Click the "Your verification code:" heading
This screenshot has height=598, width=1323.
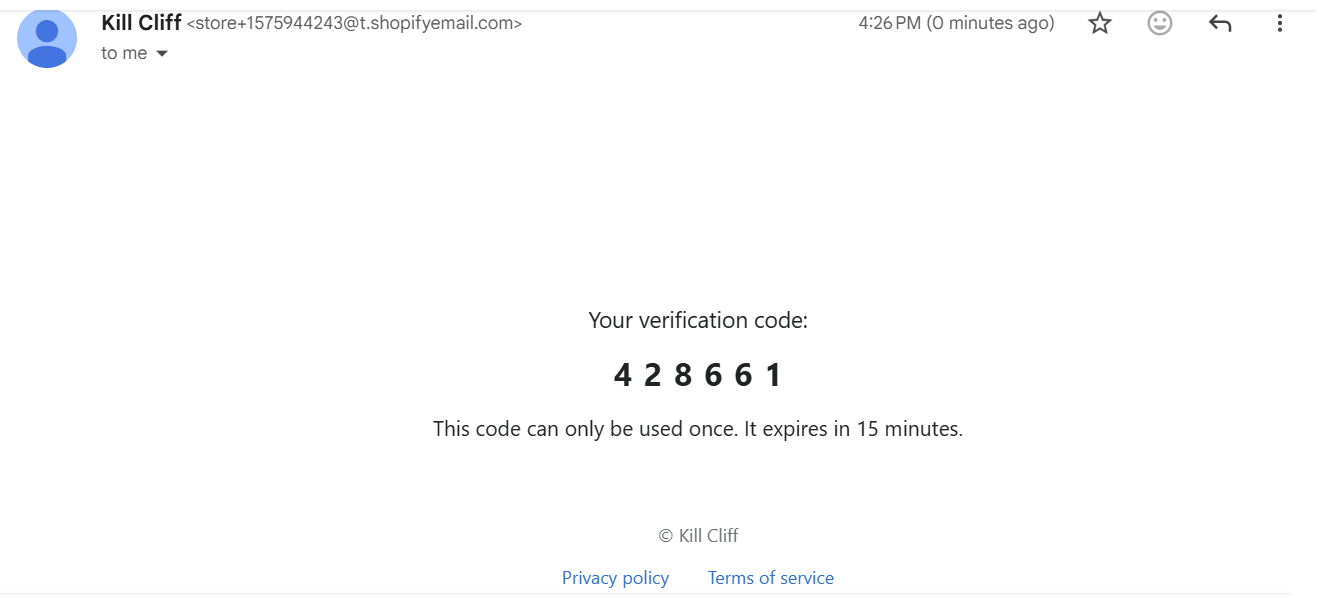pyautogui.click(x=697, y=321)
